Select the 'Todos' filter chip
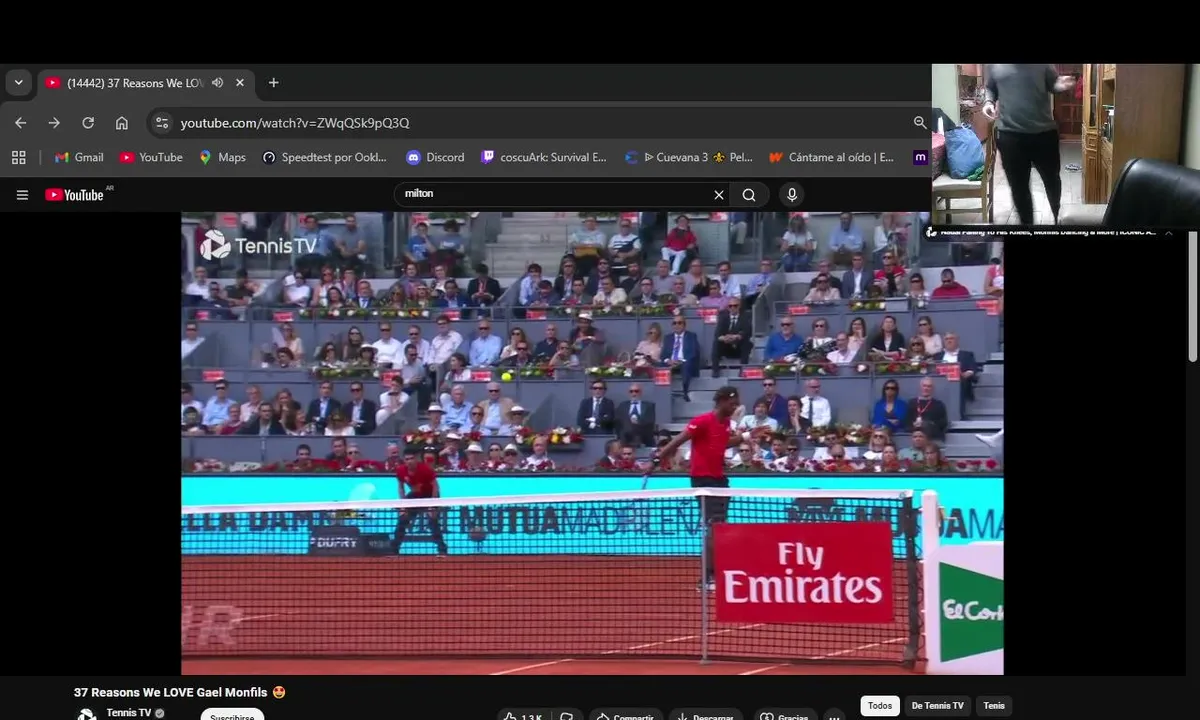This screenshot has height=720, width=1200. pyautogui.click(x=880, y=706)
